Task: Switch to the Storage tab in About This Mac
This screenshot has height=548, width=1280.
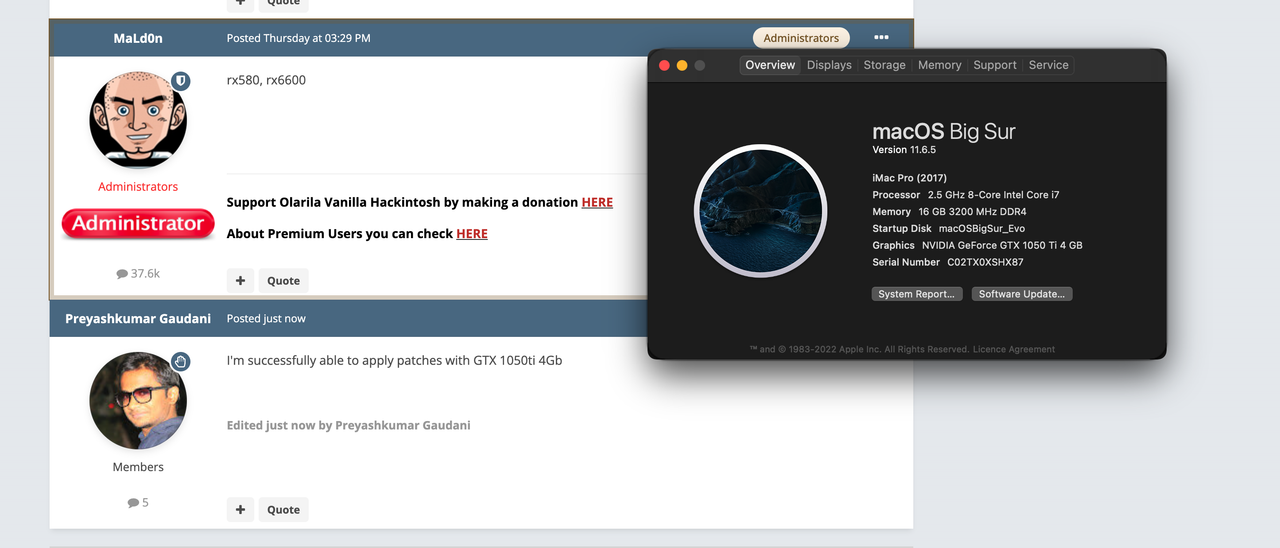Action: point(884,65)
